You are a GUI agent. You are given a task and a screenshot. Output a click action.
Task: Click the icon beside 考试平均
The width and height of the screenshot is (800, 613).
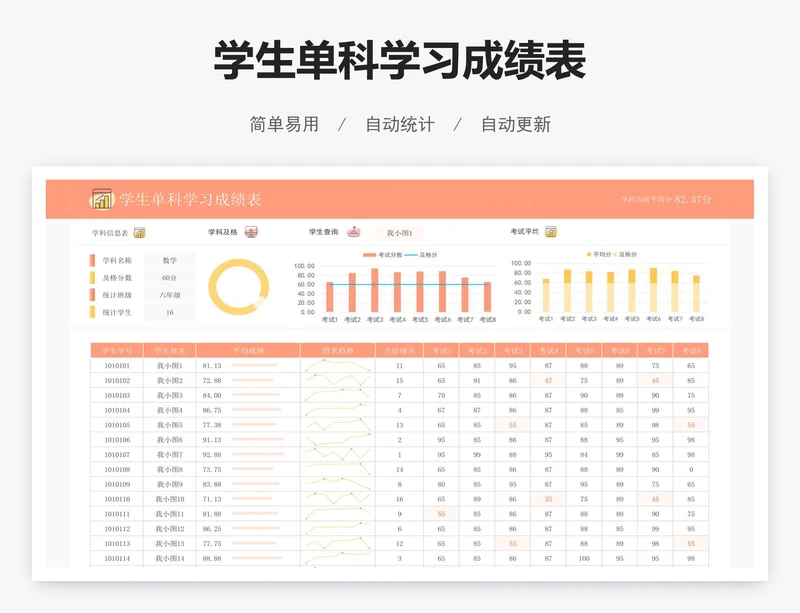[x=551, y=232]
